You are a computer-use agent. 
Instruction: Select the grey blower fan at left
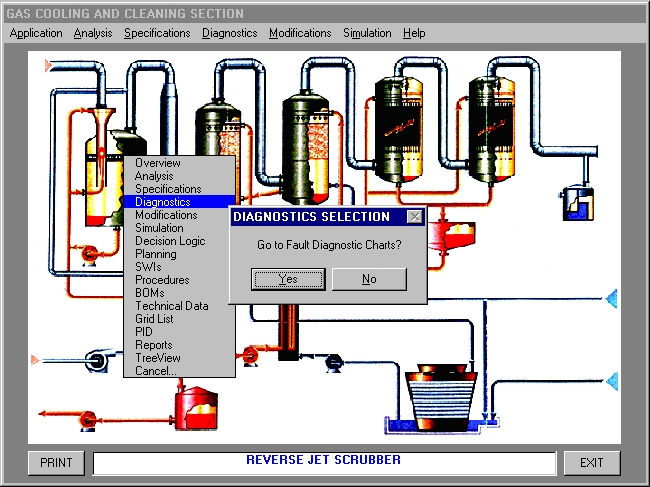click(99, 361)
